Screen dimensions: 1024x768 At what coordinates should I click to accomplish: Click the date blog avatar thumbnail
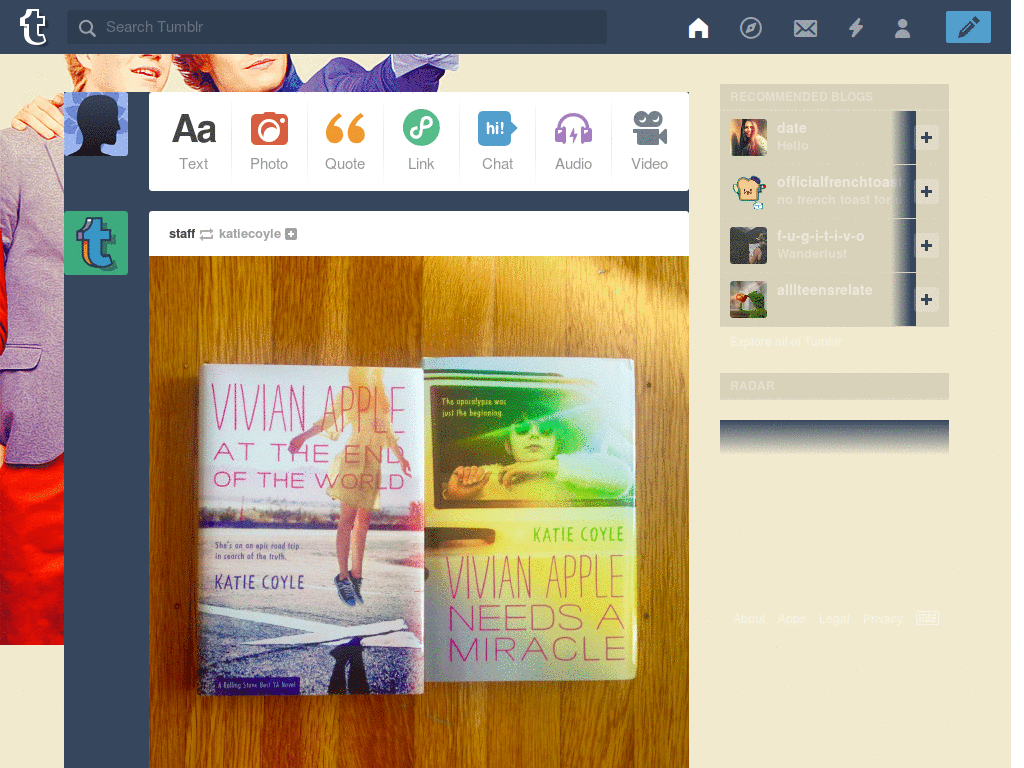(748, 137)
